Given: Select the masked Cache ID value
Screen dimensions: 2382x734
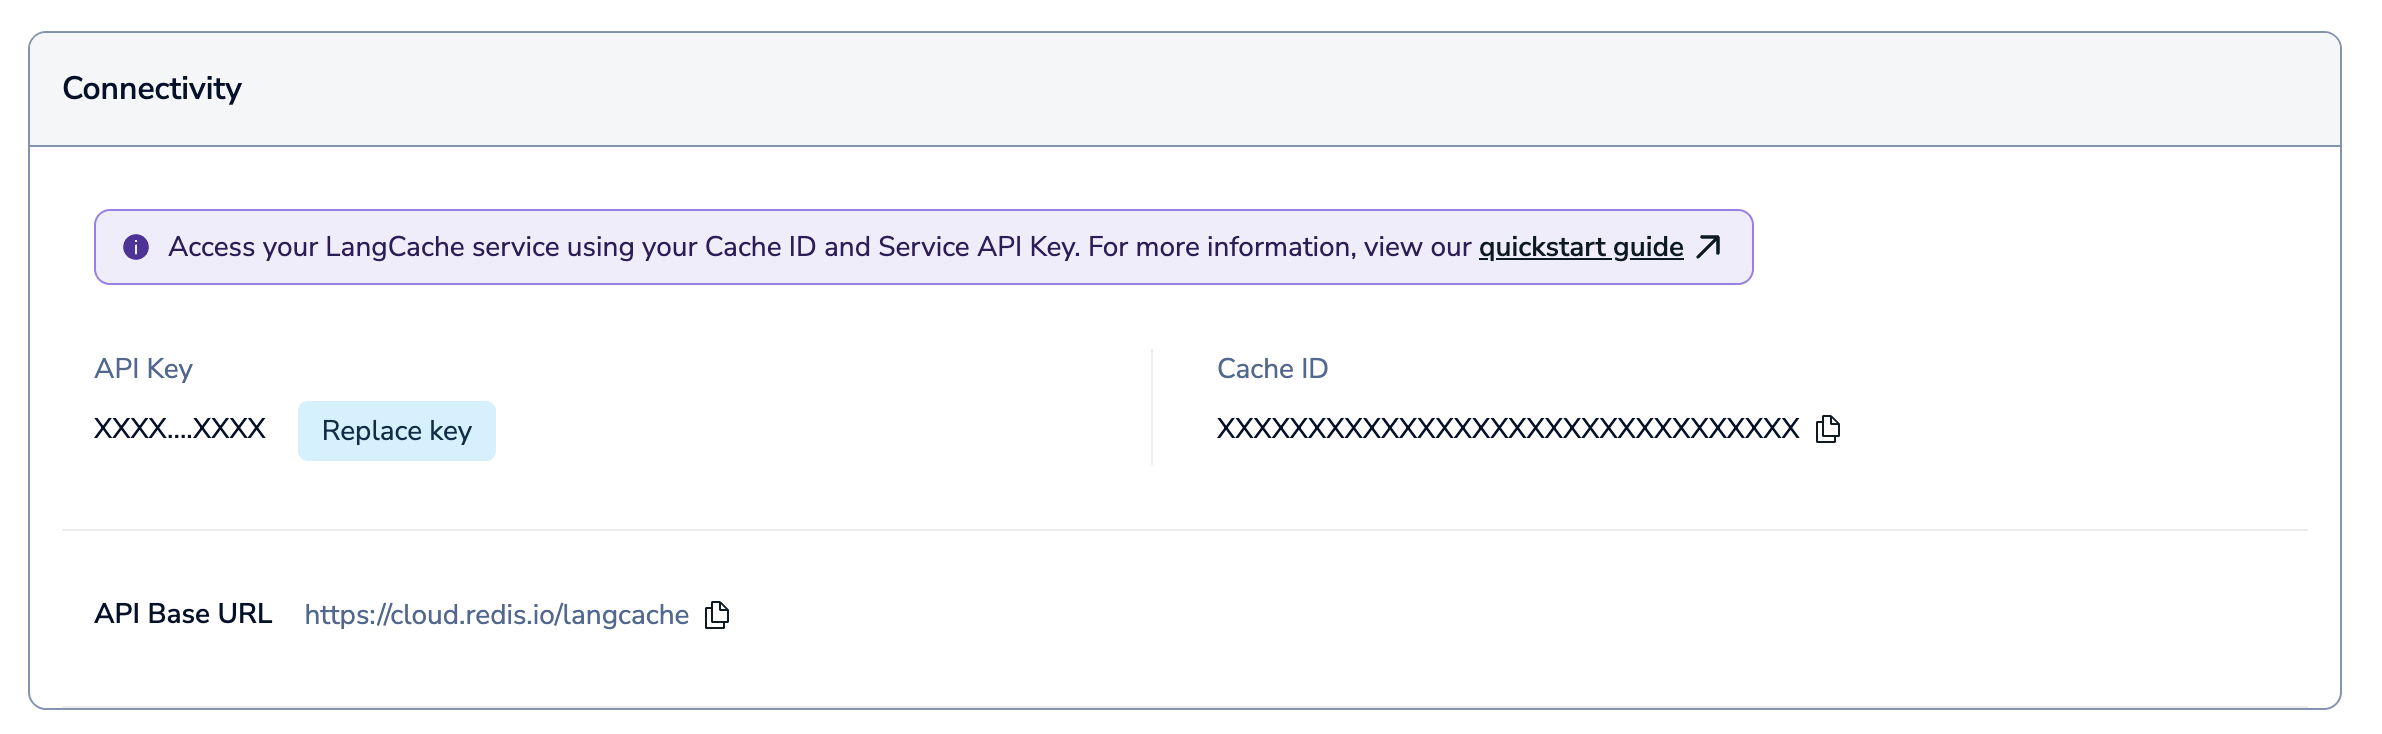Looking at the screenshot, I should (1508, 429).
